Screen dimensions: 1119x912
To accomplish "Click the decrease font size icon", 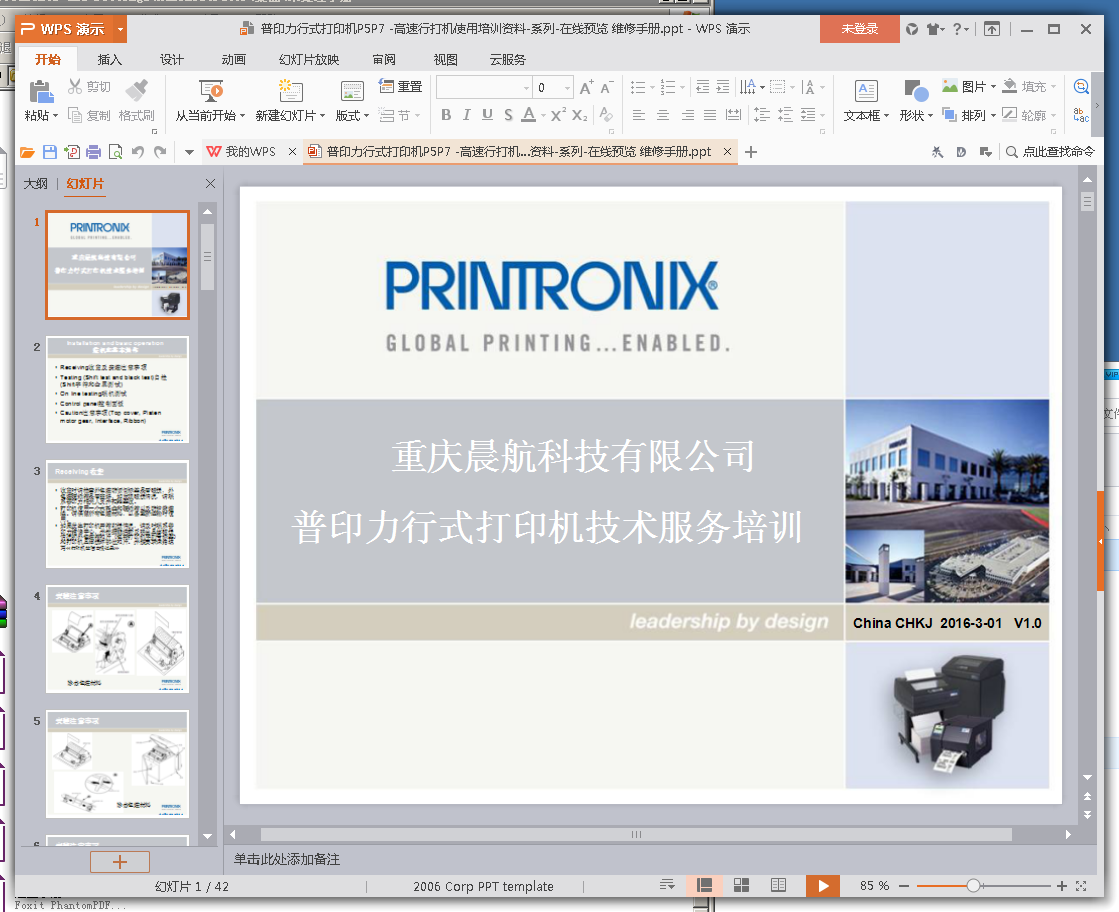I will pos(606,87).
